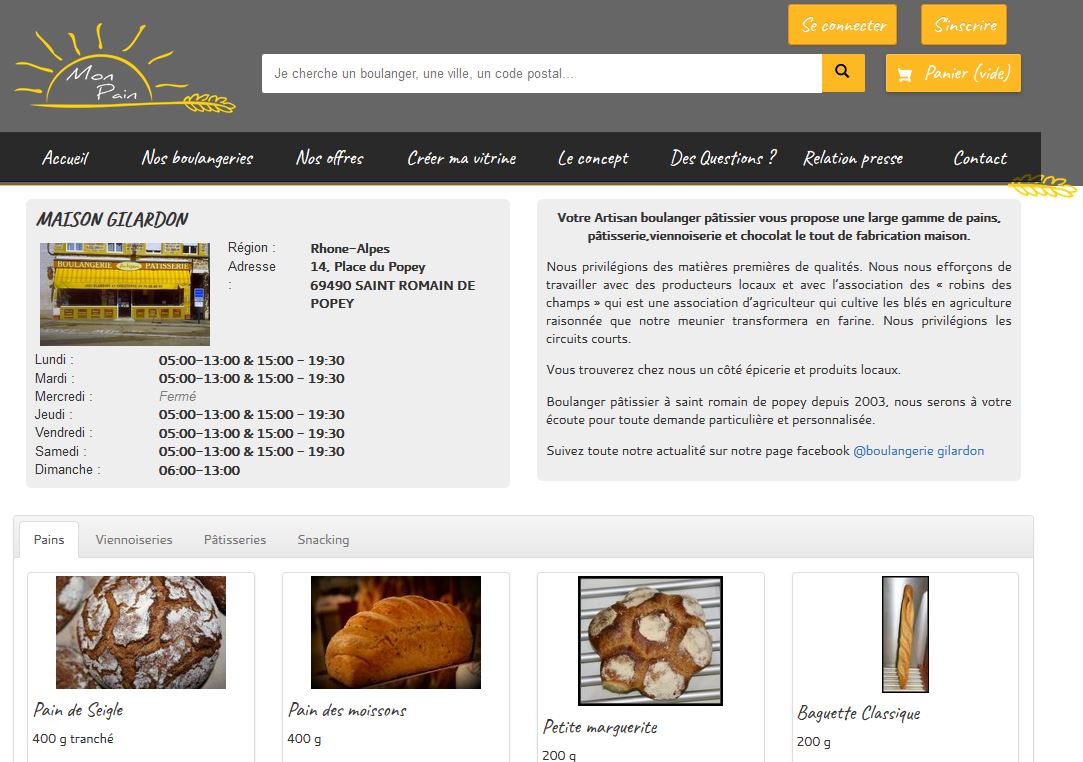1083x762 pixels.
Task: Open Nos offres in navigation bar
Action: pos(329,158)
